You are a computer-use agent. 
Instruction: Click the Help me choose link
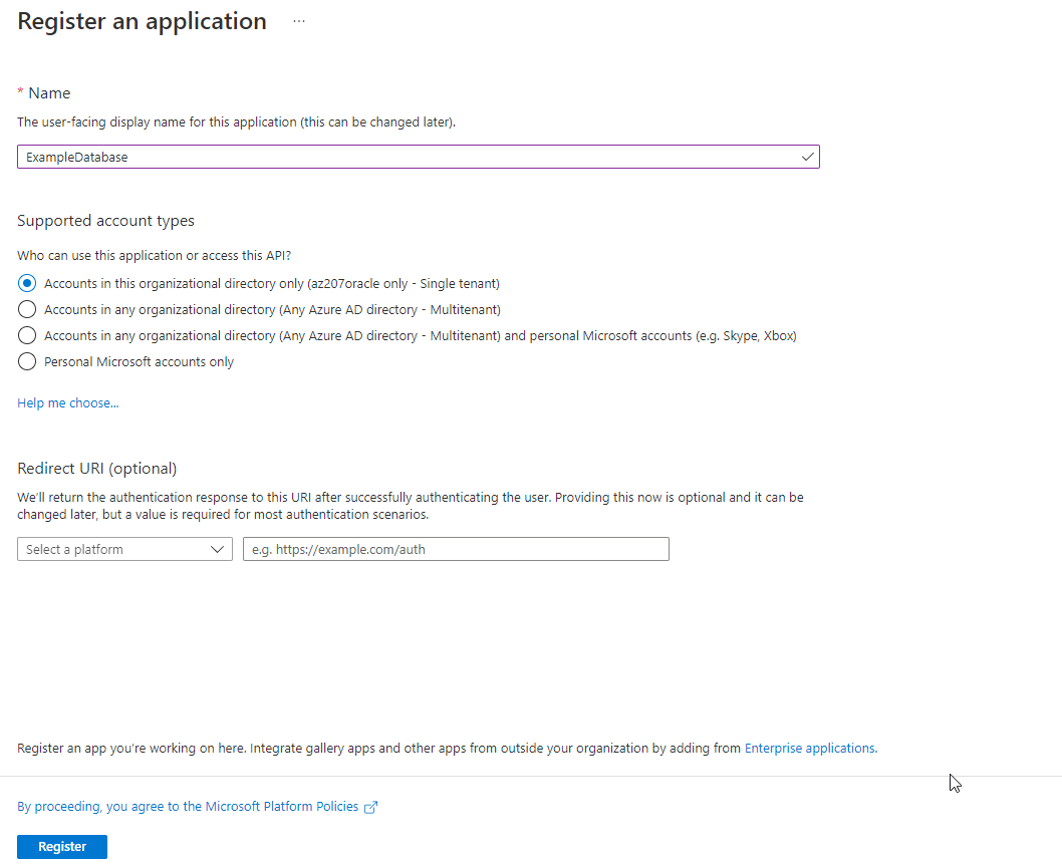[x=67, y=402]
